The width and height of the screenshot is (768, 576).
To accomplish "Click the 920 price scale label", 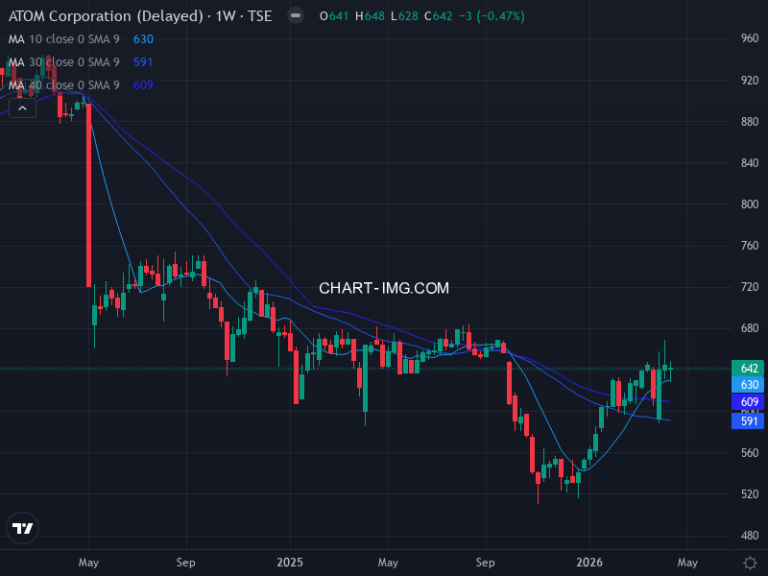I will click(x=749, y=80).
